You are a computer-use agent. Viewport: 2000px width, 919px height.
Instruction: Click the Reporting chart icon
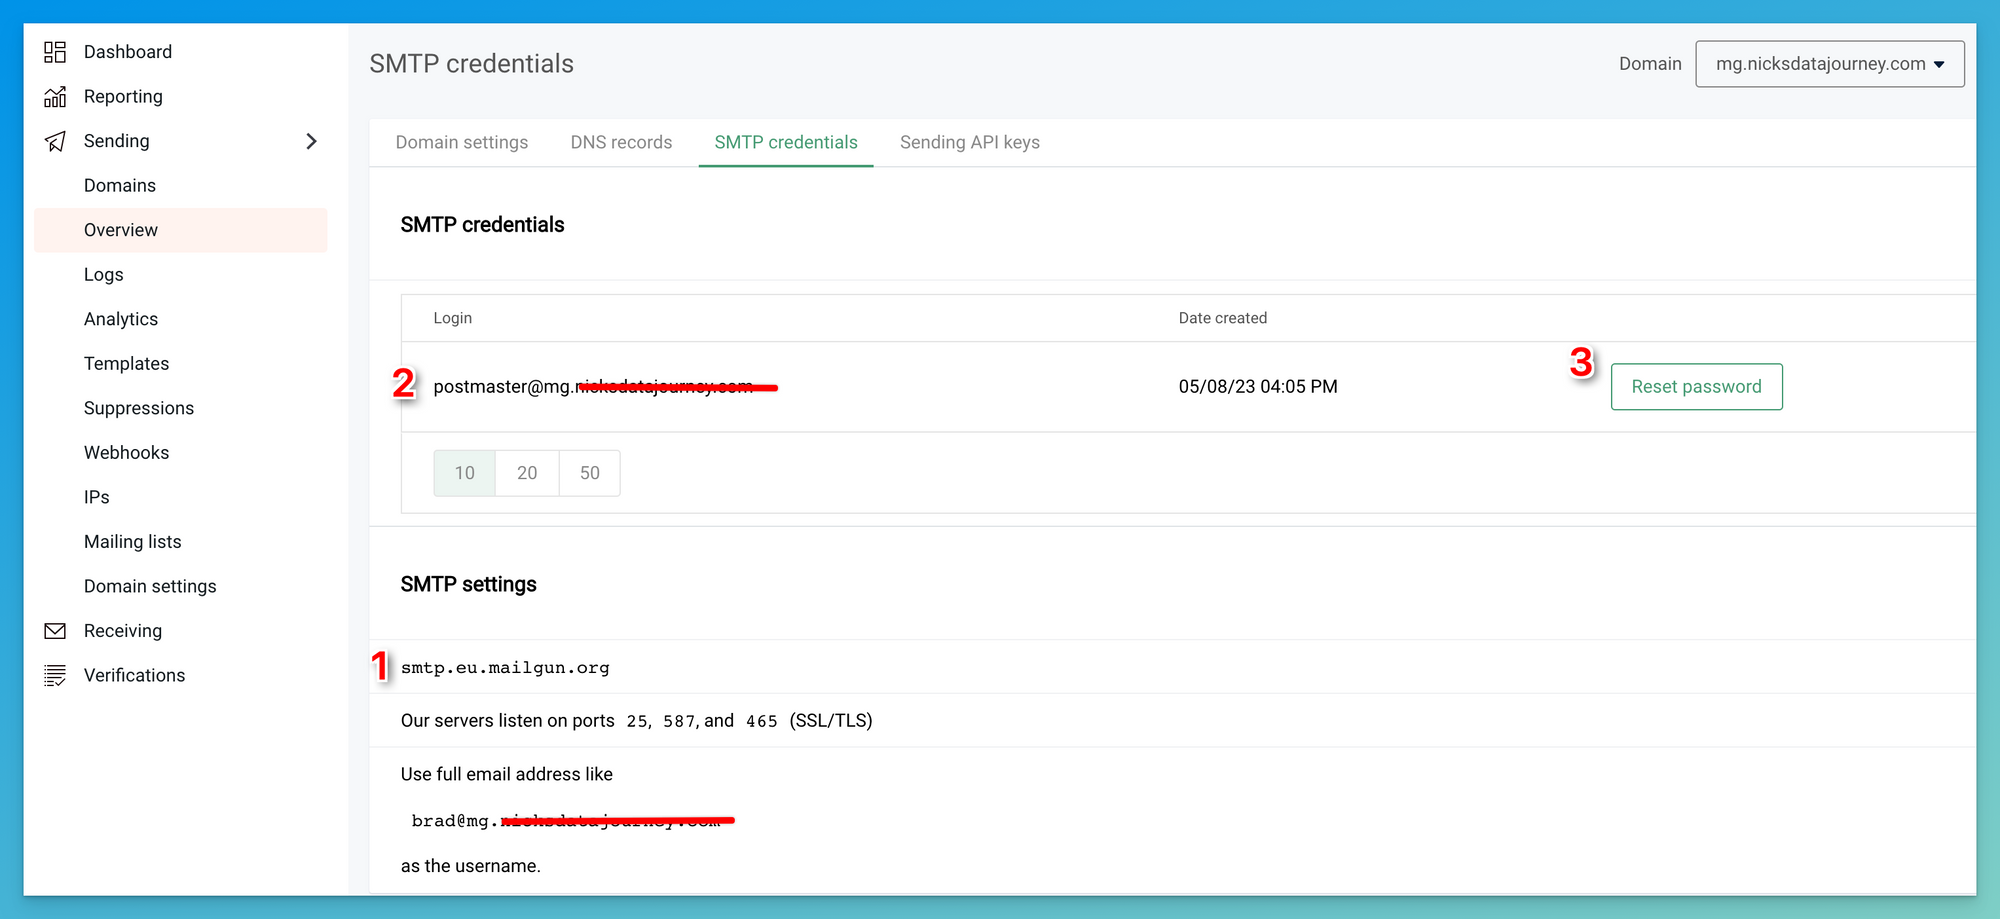55,96
